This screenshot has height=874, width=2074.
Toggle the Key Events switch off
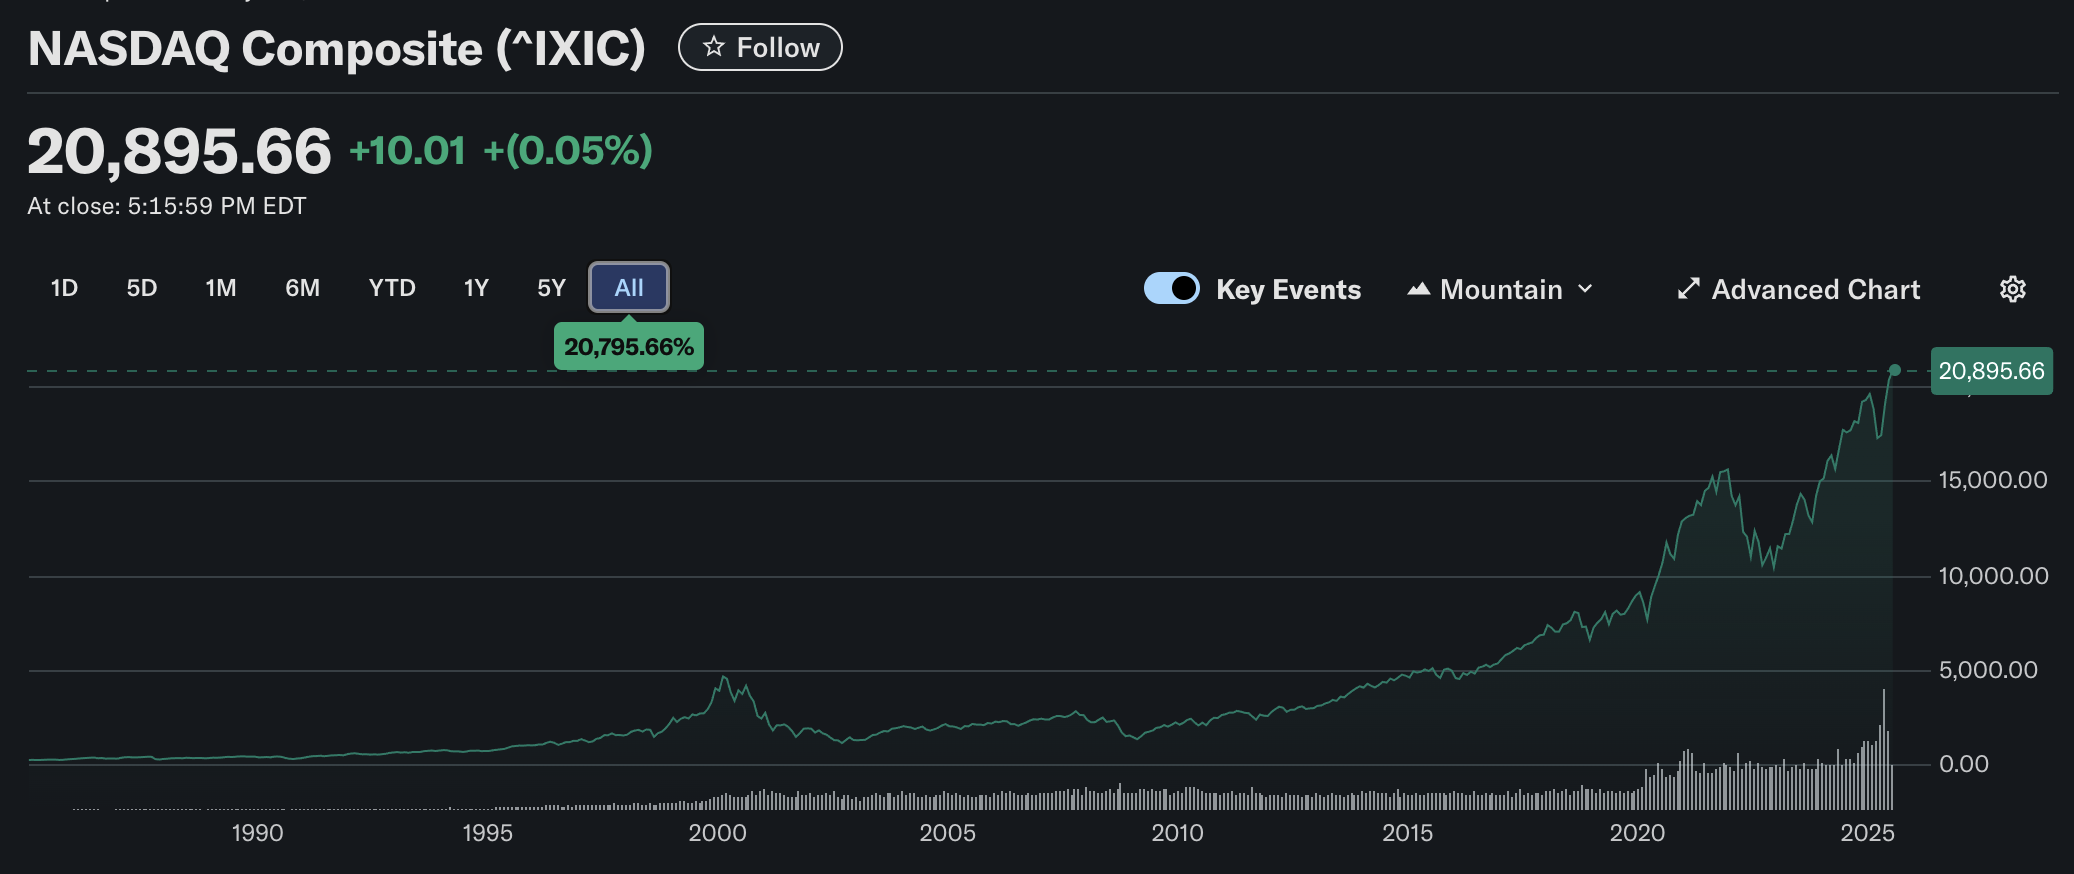pos(1171,288)
